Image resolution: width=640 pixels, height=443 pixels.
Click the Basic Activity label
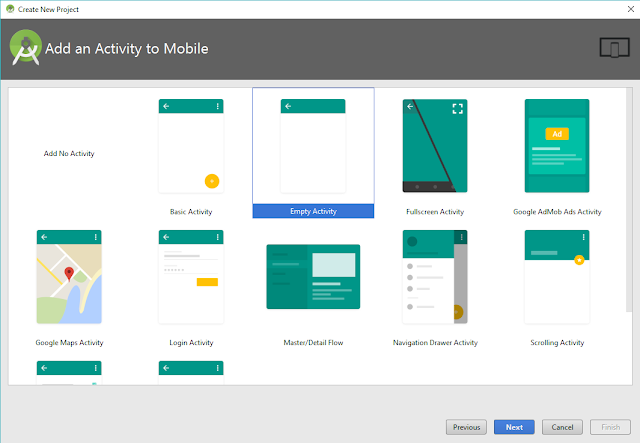(191, 212)
